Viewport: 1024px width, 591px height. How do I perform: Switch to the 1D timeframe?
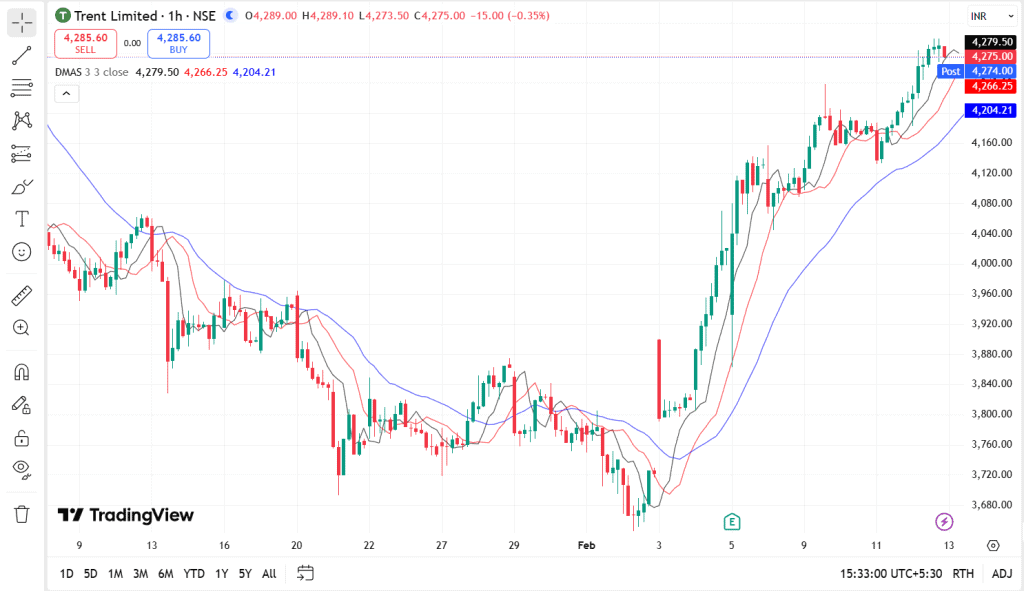66,574
